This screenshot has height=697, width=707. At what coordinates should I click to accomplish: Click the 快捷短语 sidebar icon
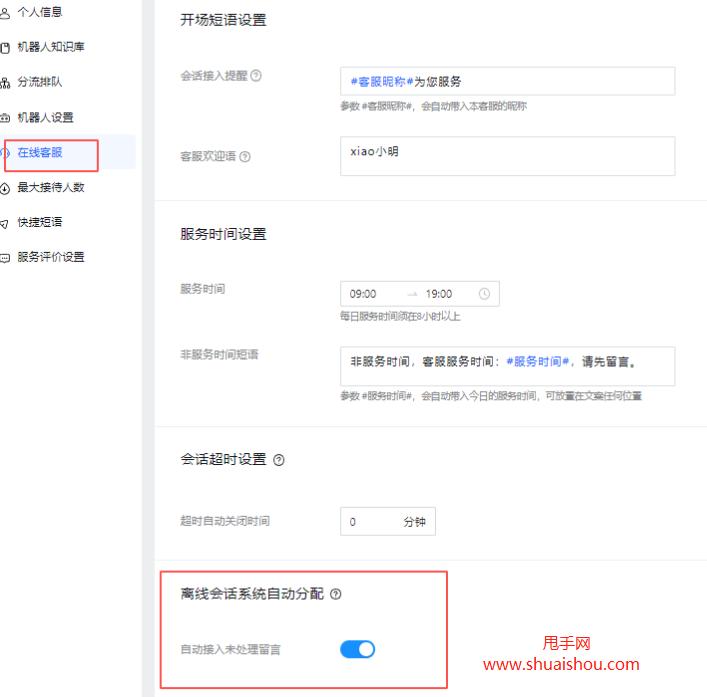point(5,223)
